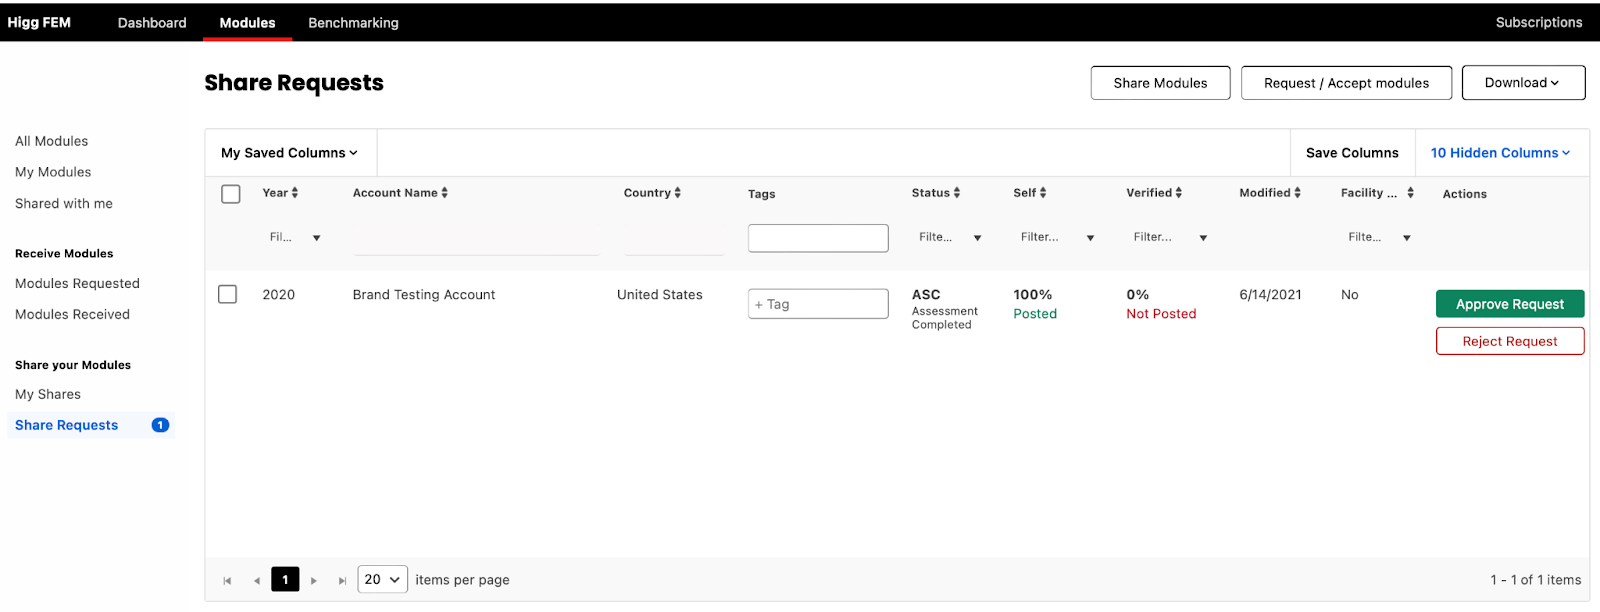Sort by Modified date icon

(x=1298, y=193)
